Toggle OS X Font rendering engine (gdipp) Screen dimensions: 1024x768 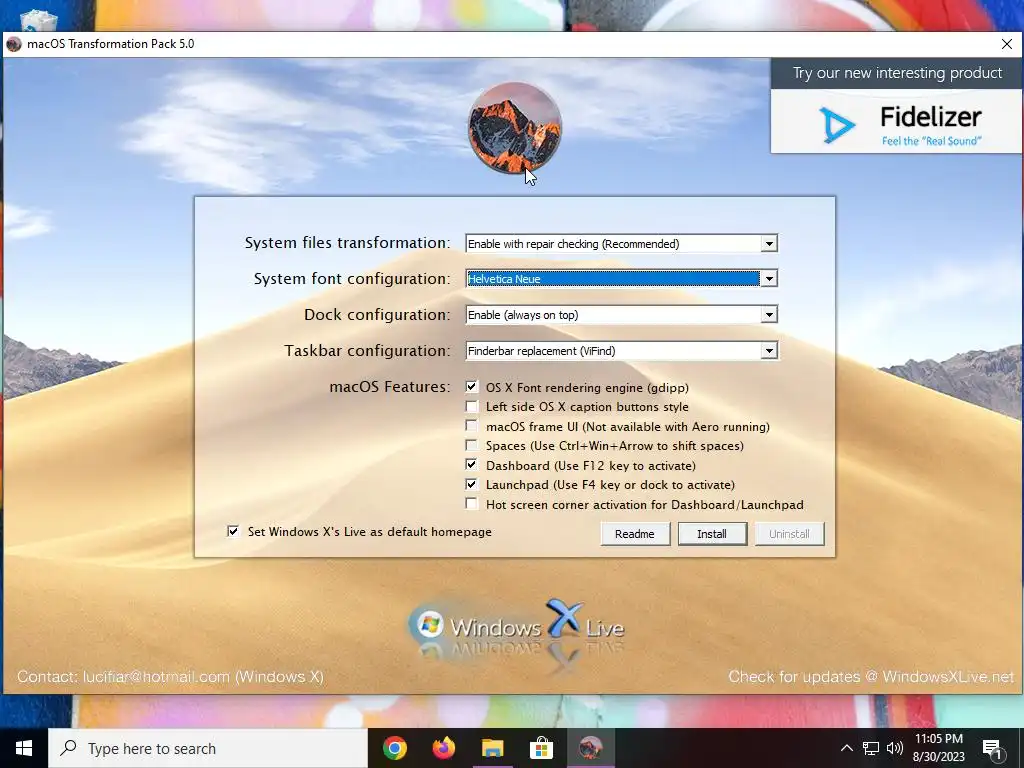(472, 387)
